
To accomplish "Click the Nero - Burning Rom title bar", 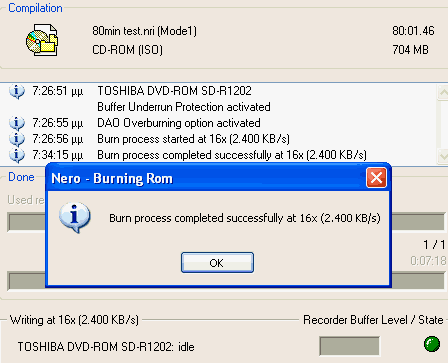I will click(207, 178).
